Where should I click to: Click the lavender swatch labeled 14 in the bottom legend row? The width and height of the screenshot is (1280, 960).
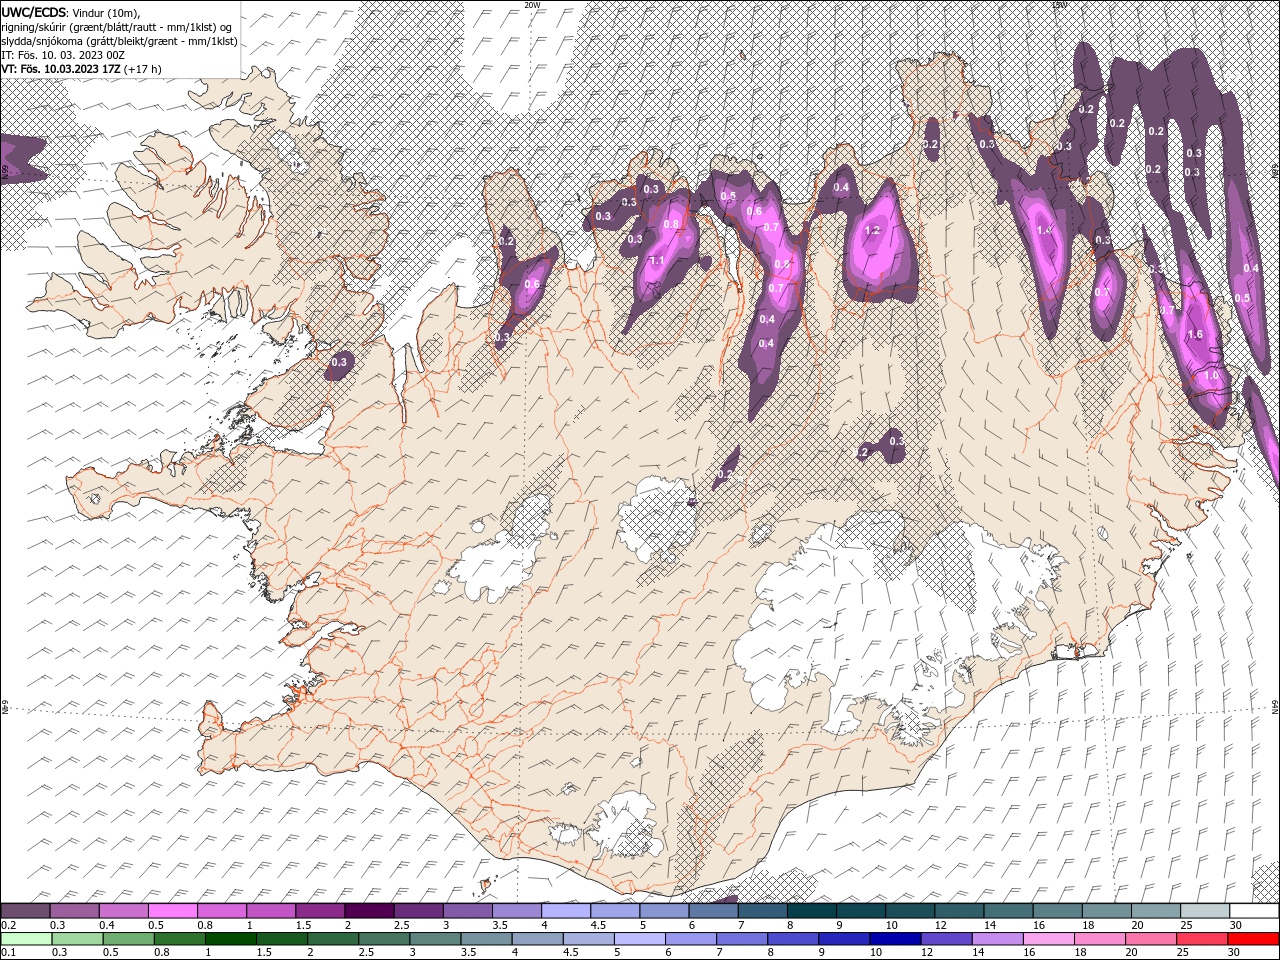coord(997,939)
